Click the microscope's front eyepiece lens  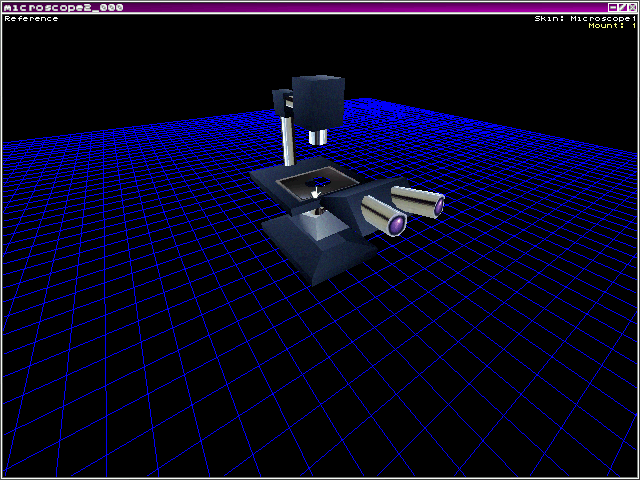396,226
